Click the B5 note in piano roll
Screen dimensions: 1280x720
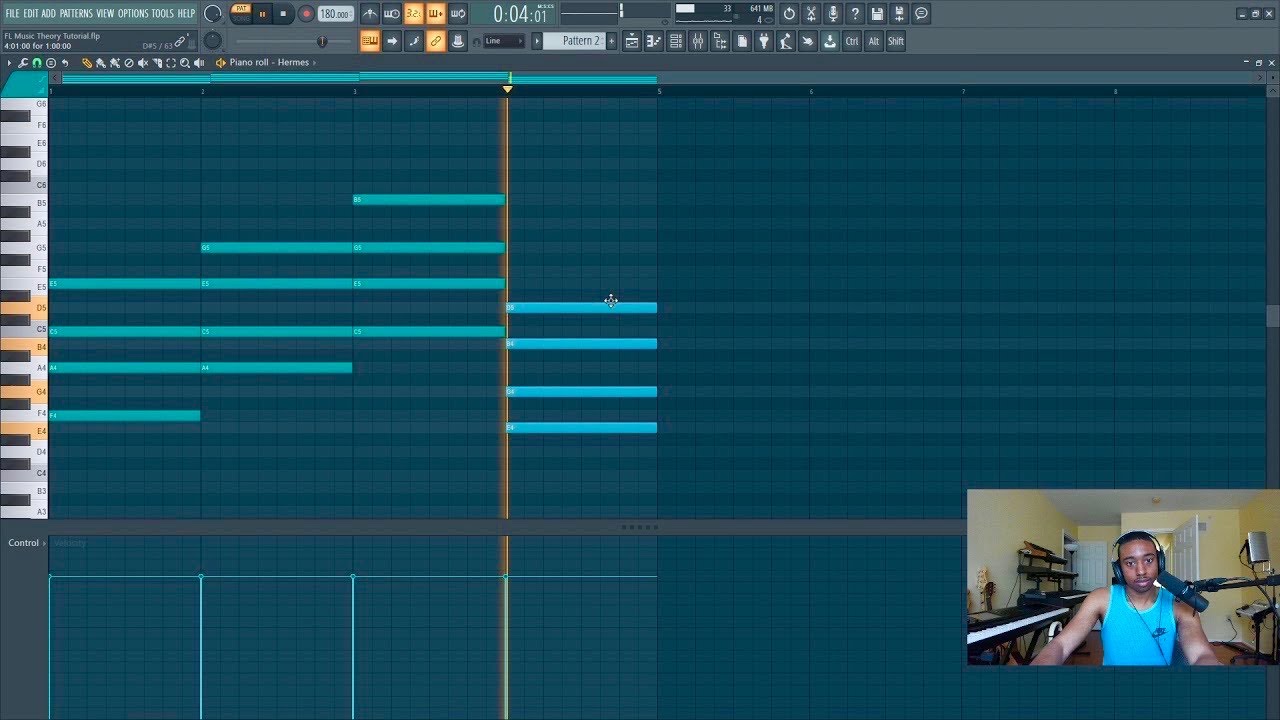tap(429, 200)
